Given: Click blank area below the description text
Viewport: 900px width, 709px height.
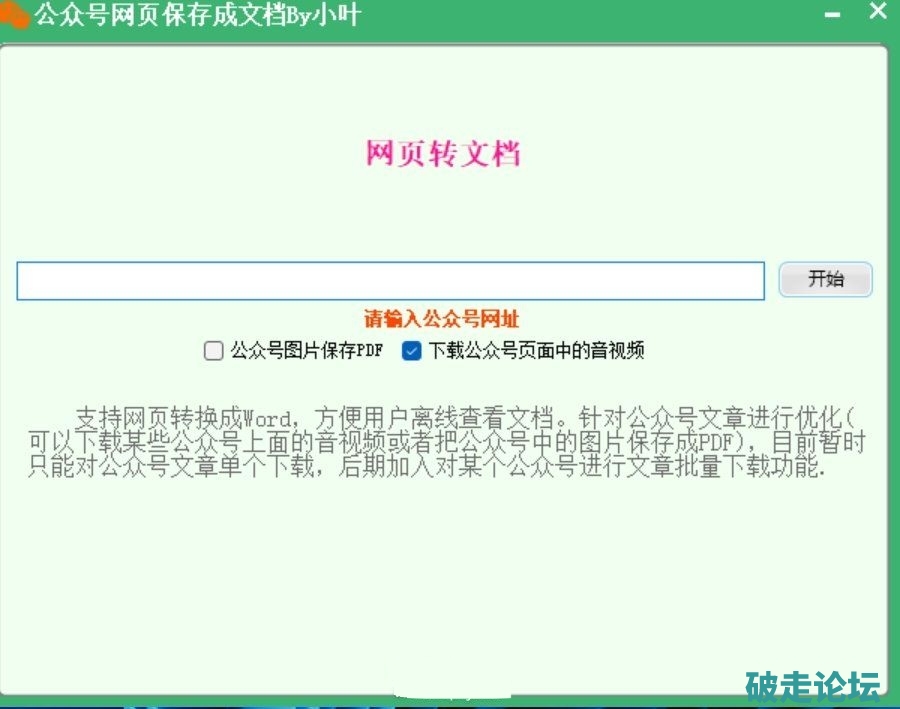Looking at the screenshot, I should pyautogui.click(x=443, y=580).
